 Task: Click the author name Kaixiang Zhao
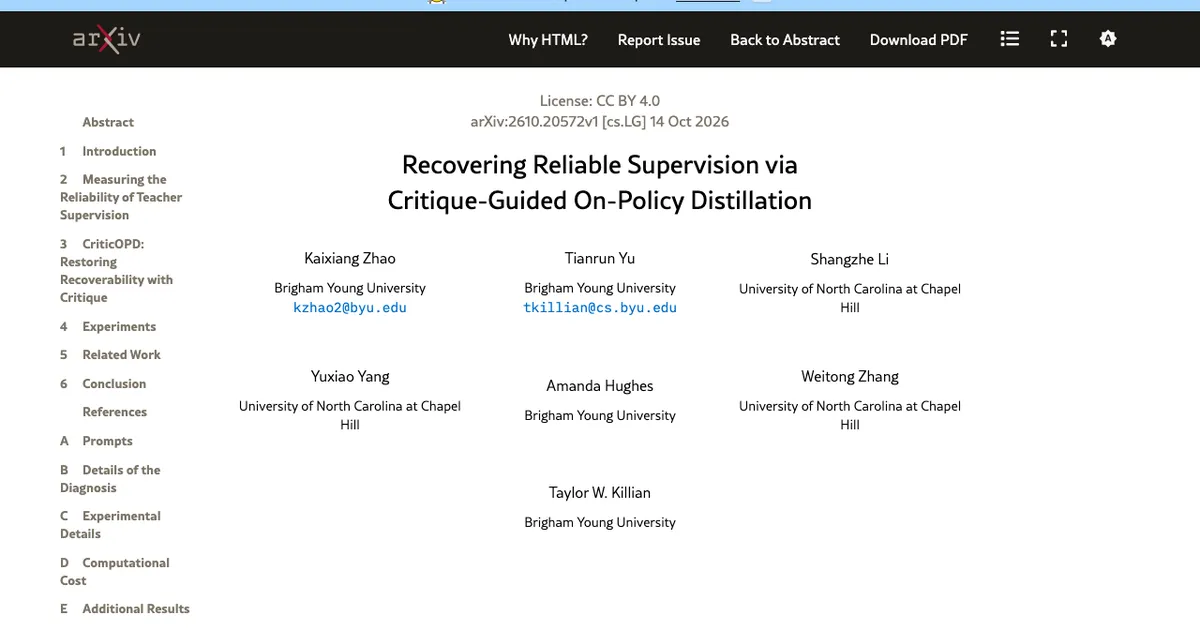click(350, 258)
